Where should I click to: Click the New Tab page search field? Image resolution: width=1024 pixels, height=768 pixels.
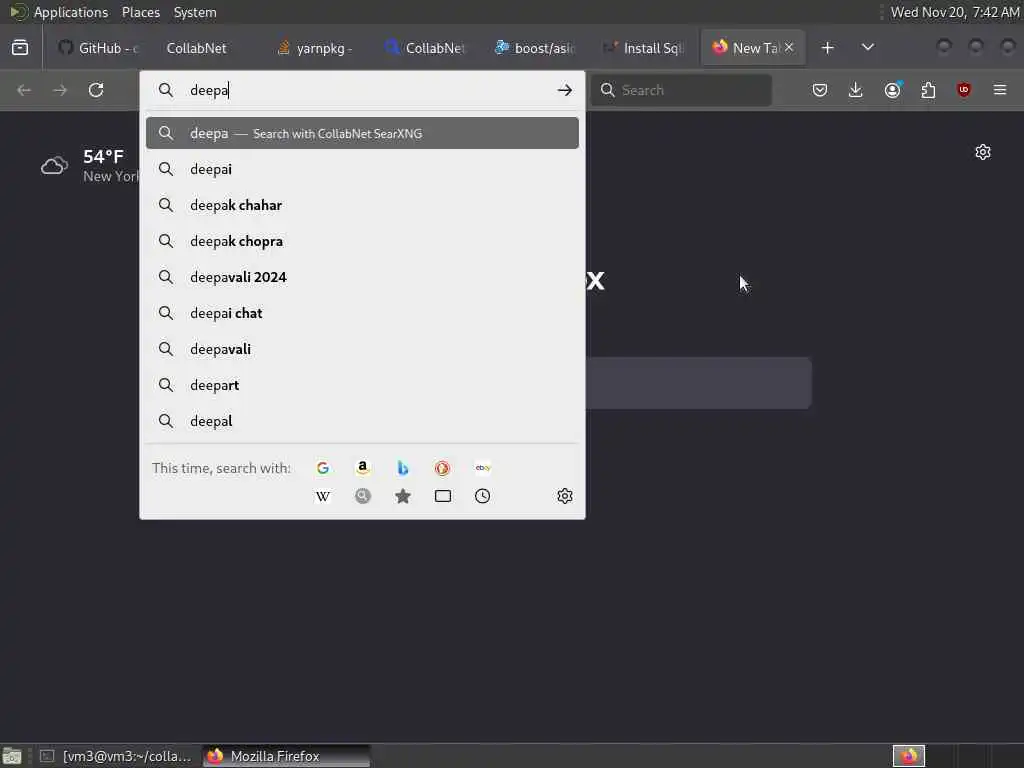click(x=697, y=383)
